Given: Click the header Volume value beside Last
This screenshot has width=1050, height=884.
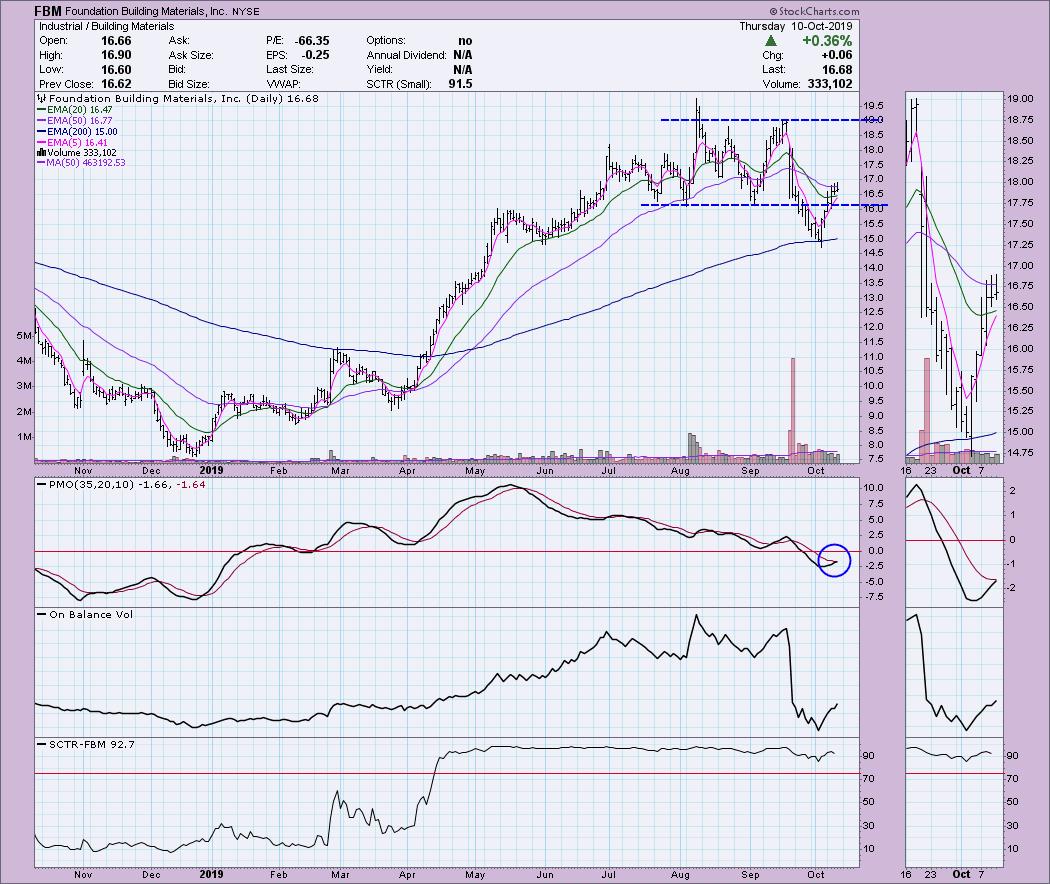Looking at the screenshot, I should [830, 84].
